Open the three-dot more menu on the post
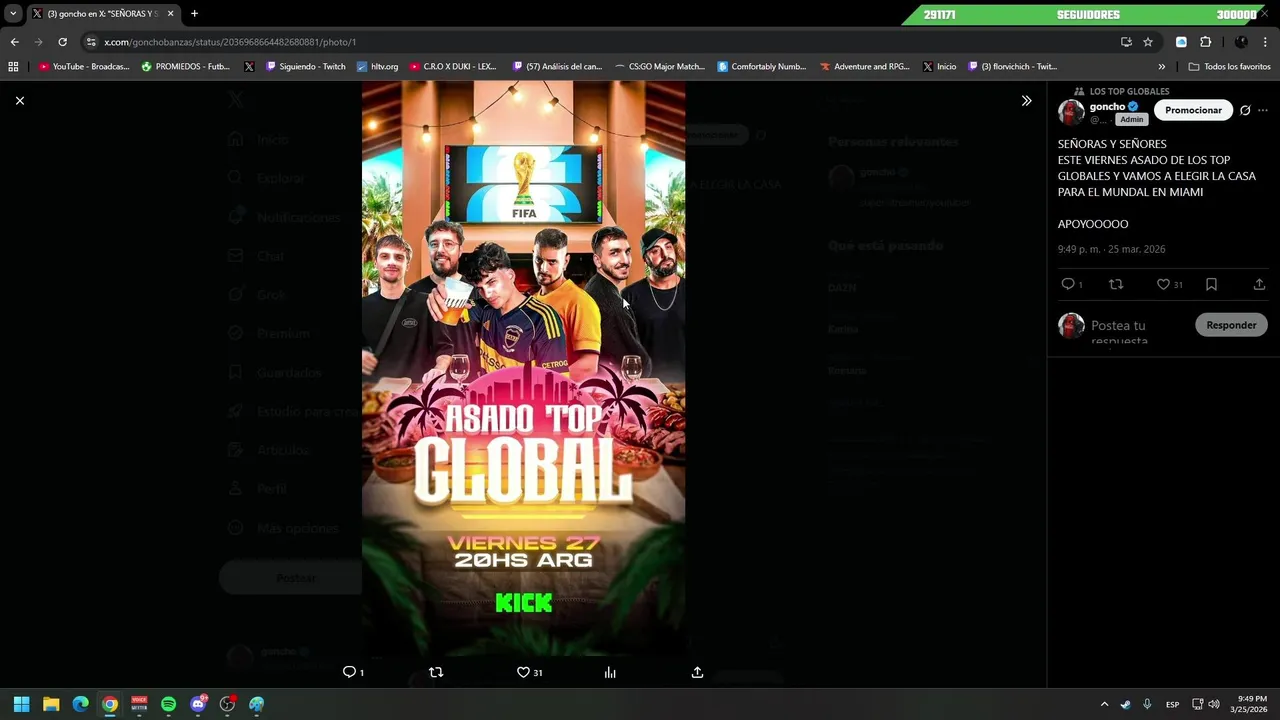 (1263, 110)
